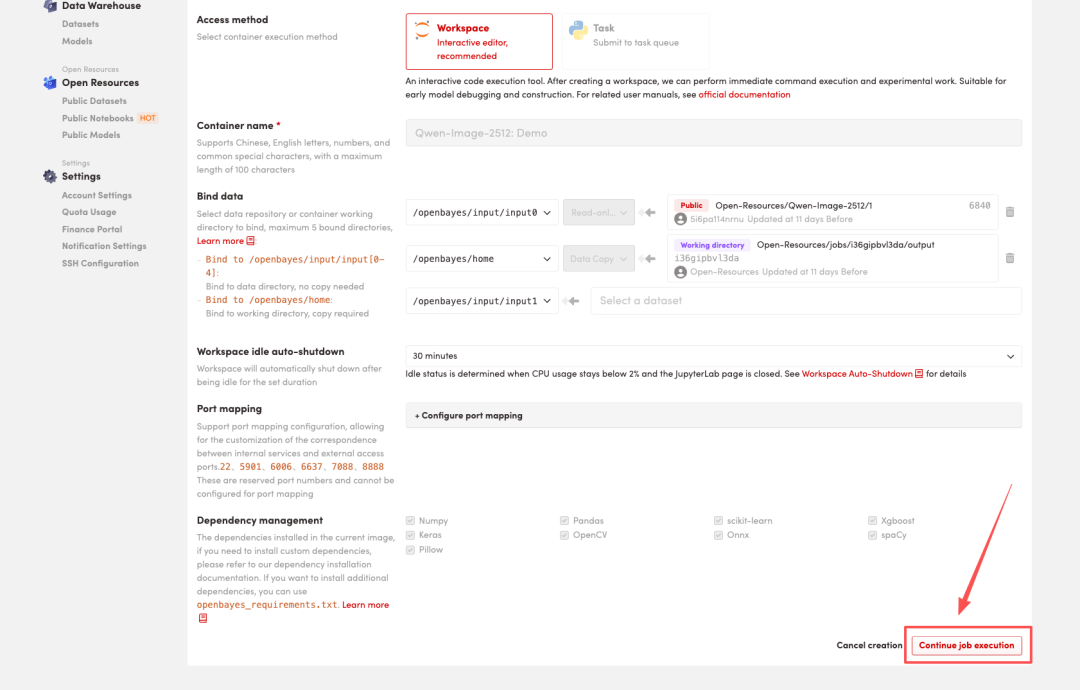Toggle the Numpy dependency checkbox
The image size is (1080, 690).
(x=410, y=521)
